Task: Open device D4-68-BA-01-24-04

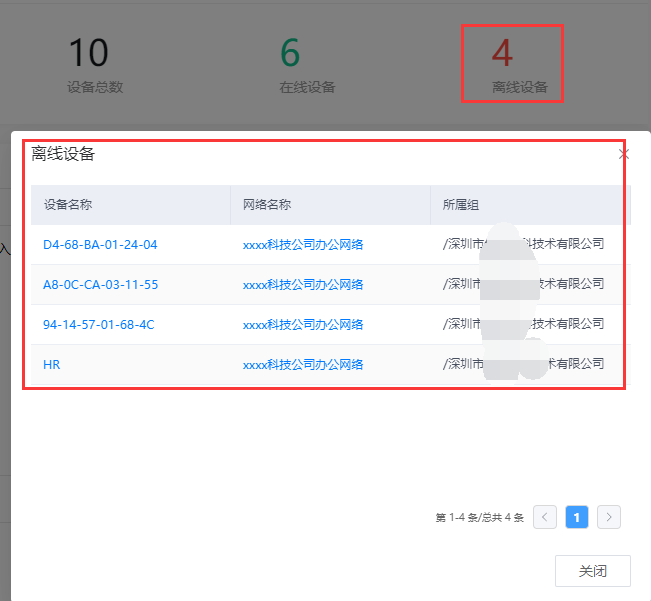Action: (100, 244)
